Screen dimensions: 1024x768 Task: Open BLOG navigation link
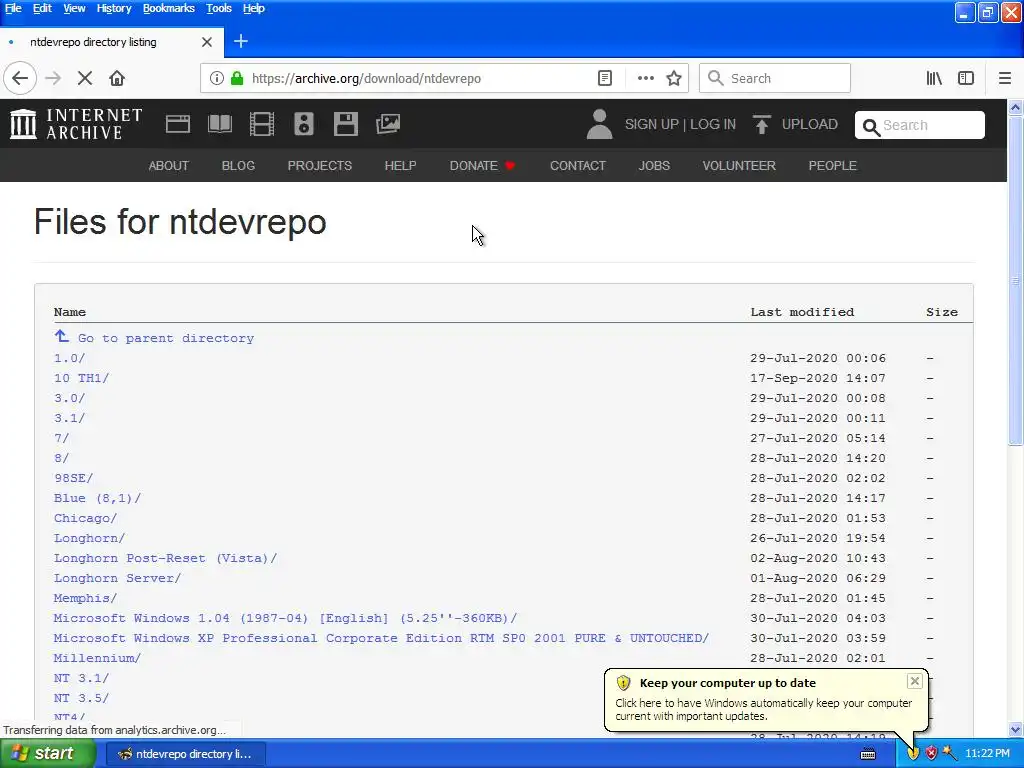click(x=238, y=165)
